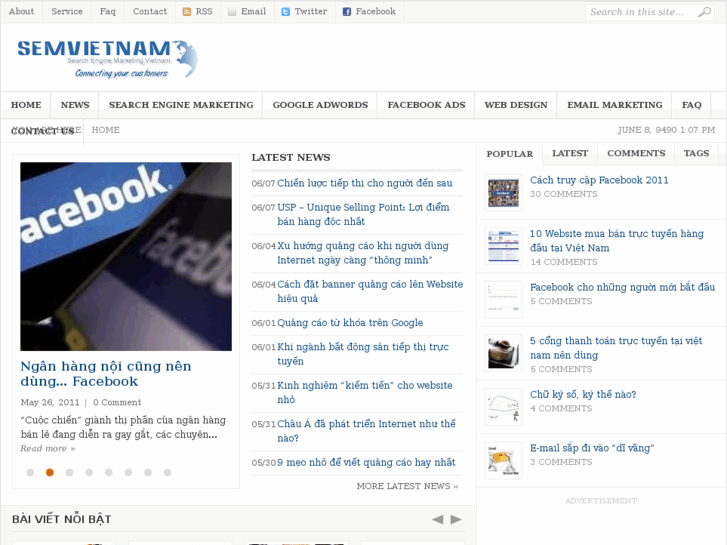This screenshot has height=545, width=727.
Task: Click '30 COMMENTS' under Facebook 2011 post
Action: tap(564, 194)
